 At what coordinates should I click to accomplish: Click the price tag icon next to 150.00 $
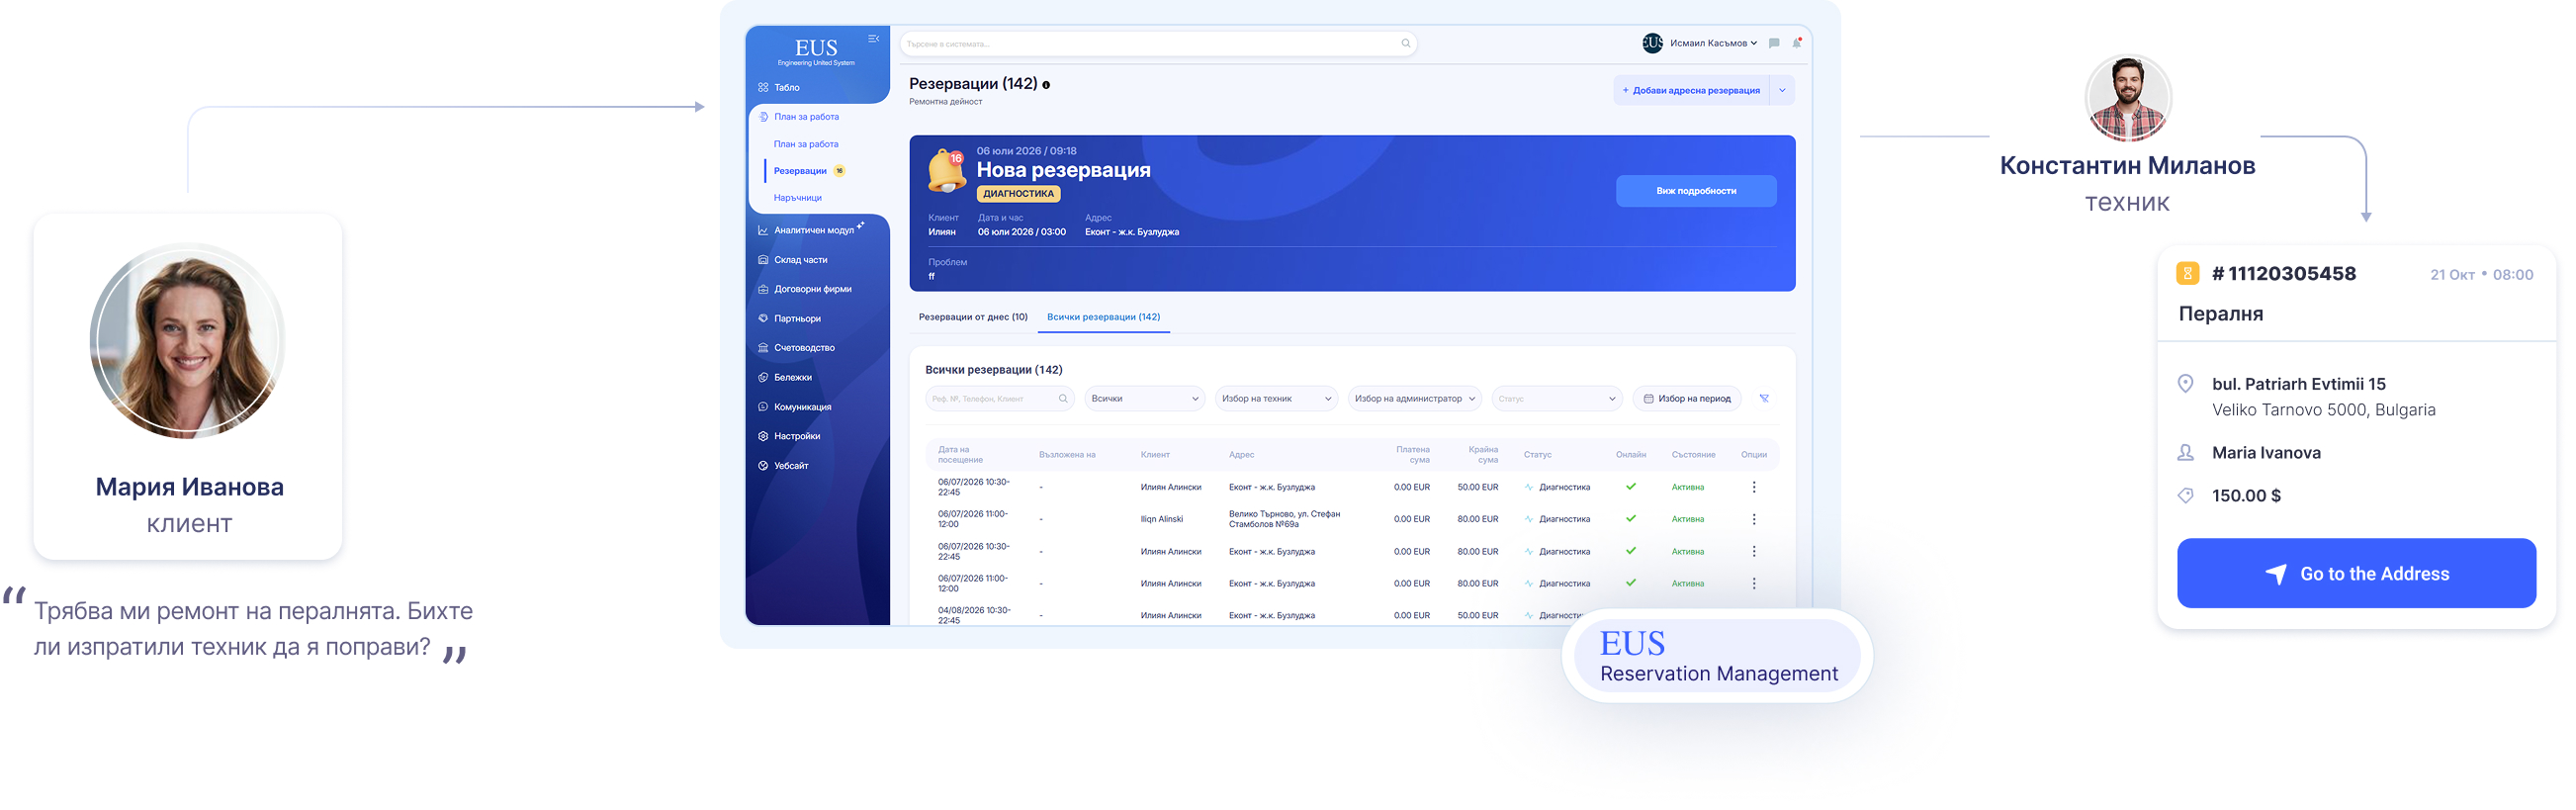pyautogui.click(x=2186, y=496)
